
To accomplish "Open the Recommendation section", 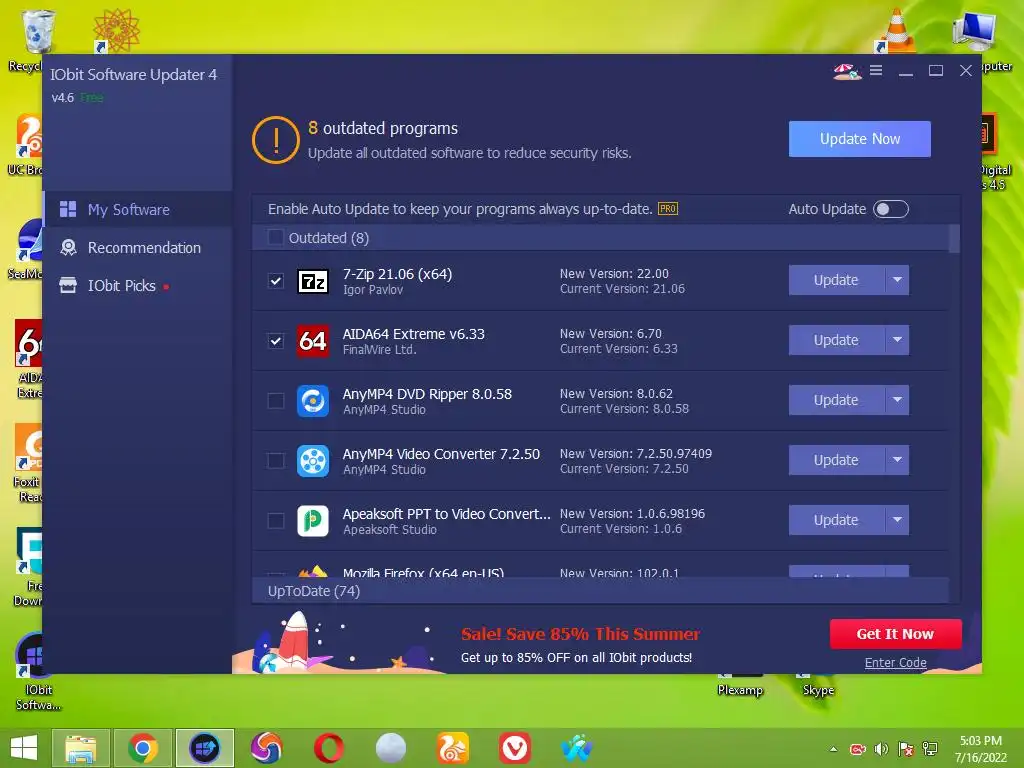I will pos(138,248).
